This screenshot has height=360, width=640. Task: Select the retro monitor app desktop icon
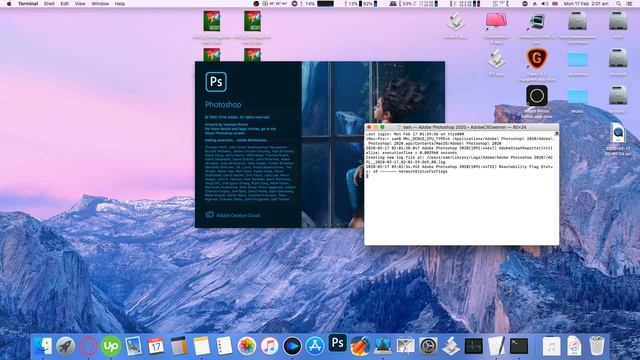point(536,22)
